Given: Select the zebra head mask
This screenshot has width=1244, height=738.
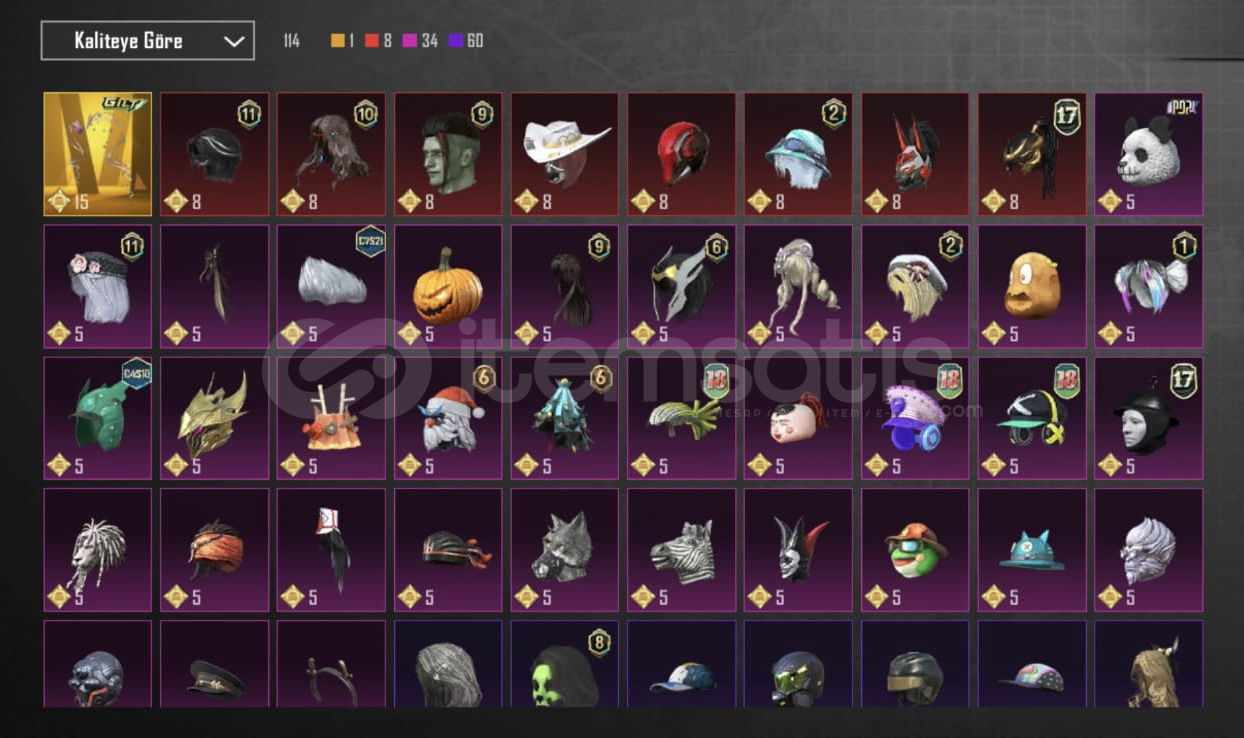Looking at the screenshot, I should click(682, 550).
